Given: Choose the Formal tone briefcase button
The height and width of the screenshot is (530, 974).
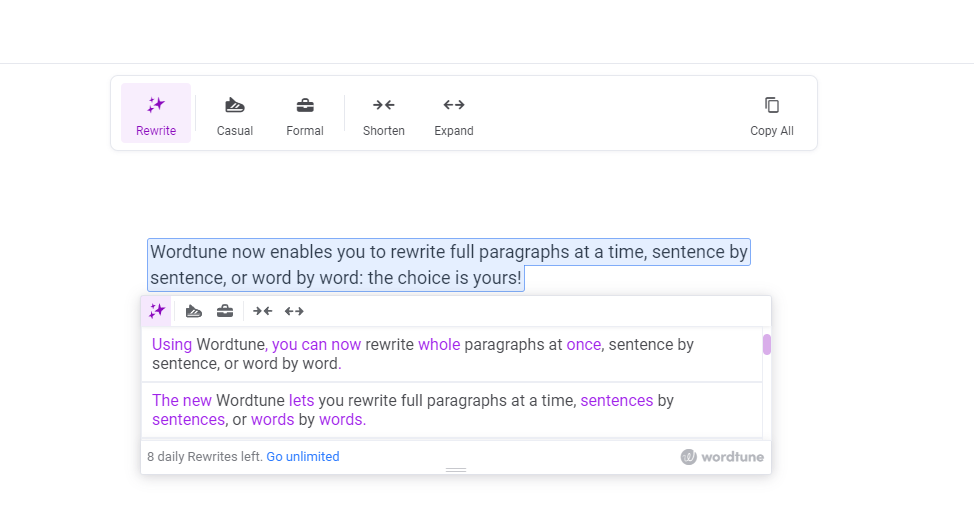Looking at the screenshot, I should (x=305, y=116).
